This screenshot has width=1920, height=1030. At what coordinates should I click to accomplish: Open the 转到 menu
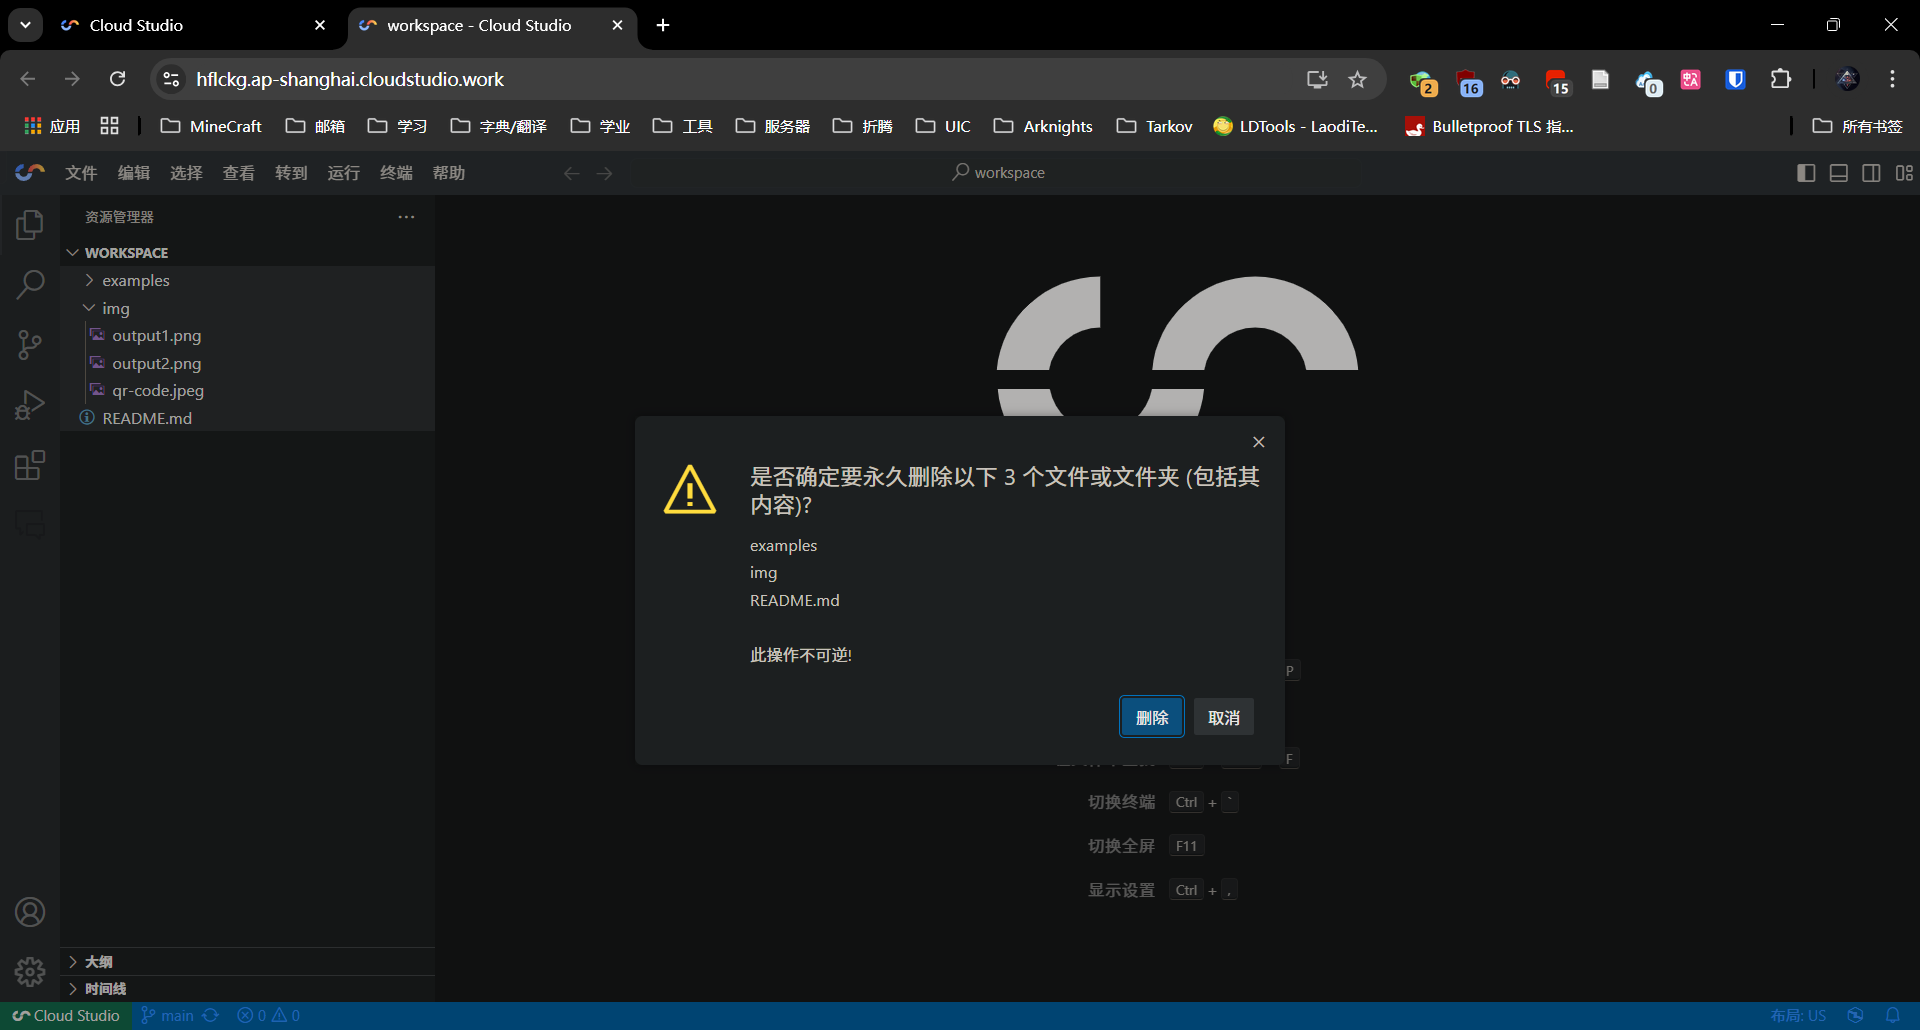click(x=291, y=173)
